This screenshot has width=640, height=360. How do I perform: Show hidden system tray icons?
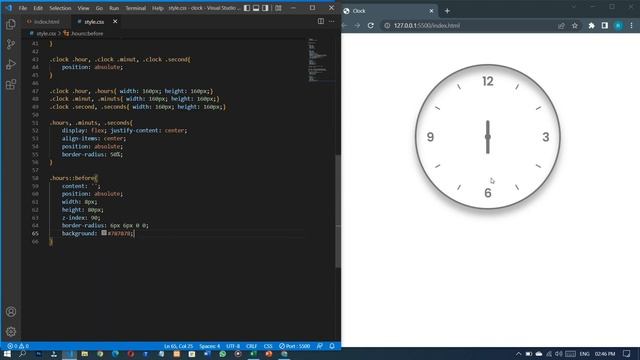518,354
